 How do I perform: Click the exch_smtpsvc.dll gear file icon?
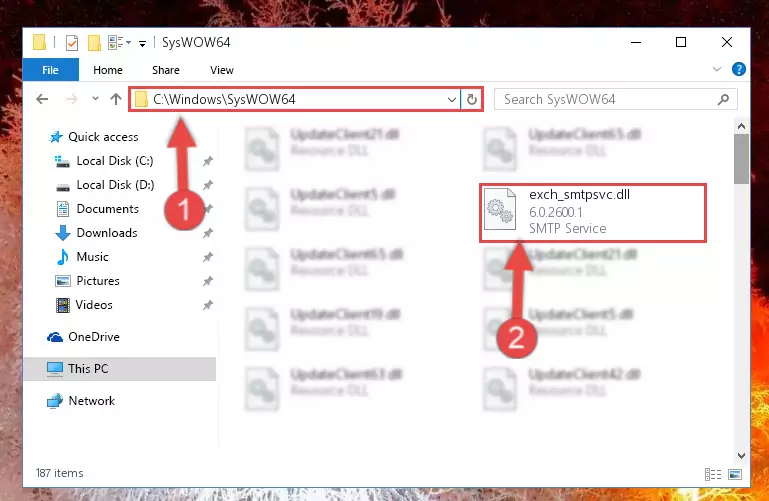(x=500, y=209)
